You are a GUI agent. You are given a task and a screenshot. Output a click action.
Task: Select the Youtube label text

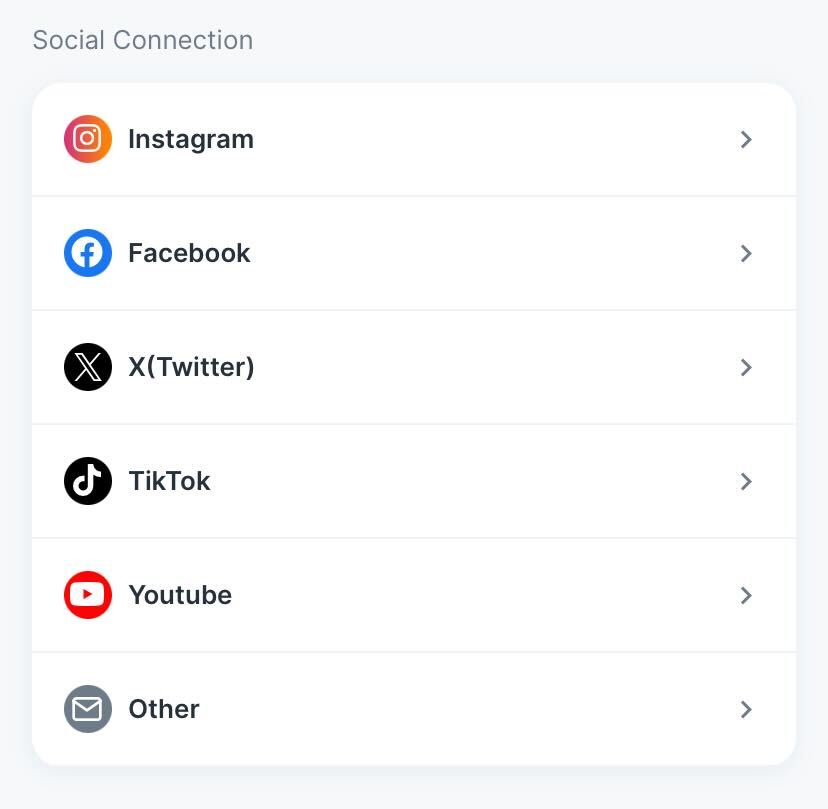coord(180,595)
